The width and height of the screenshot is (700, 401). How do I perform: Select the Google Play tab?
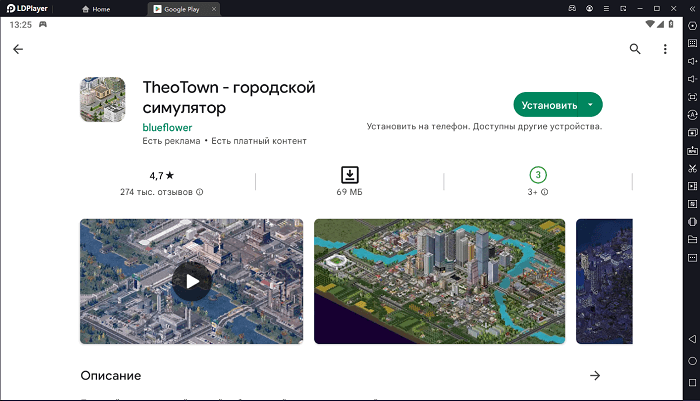pyautogui.click(x=182, y=9)
